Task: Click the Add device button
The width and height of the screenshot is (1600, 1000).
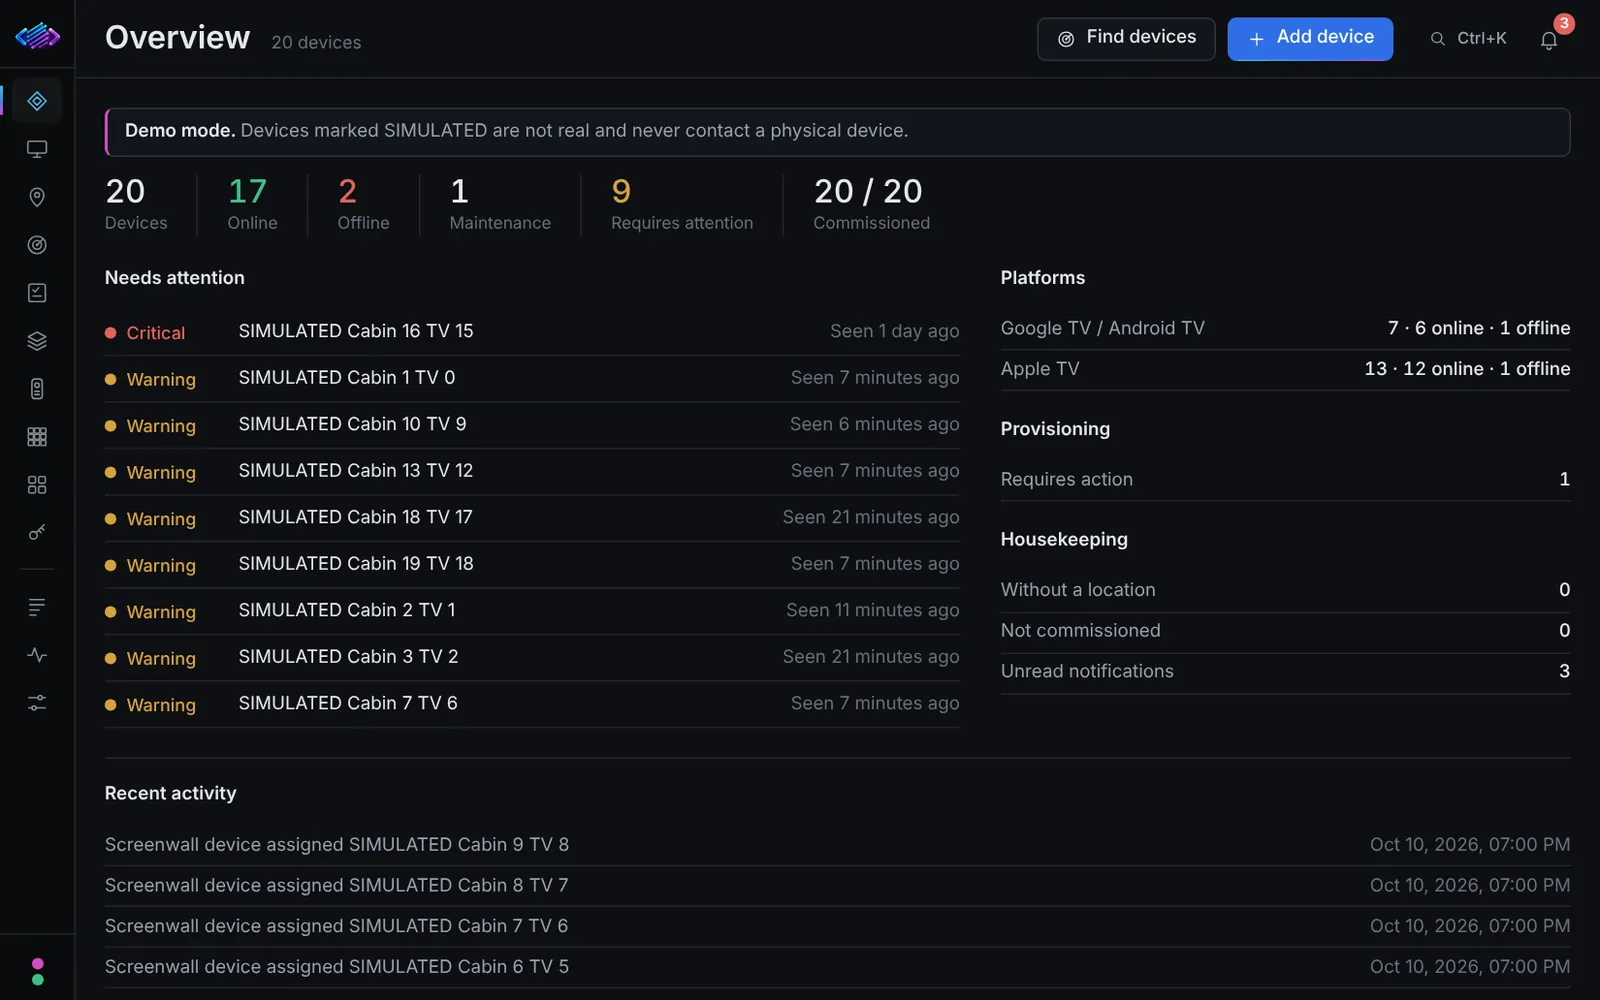Action: point(1310,39)
